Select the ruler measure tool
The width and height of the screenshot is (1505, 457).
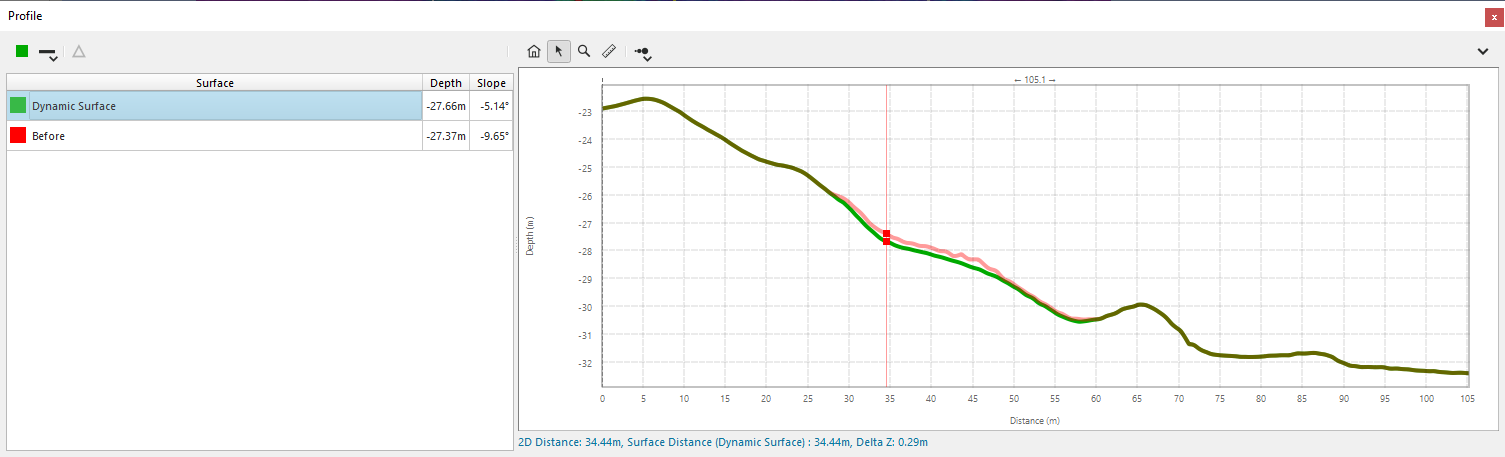pos(609,51)
